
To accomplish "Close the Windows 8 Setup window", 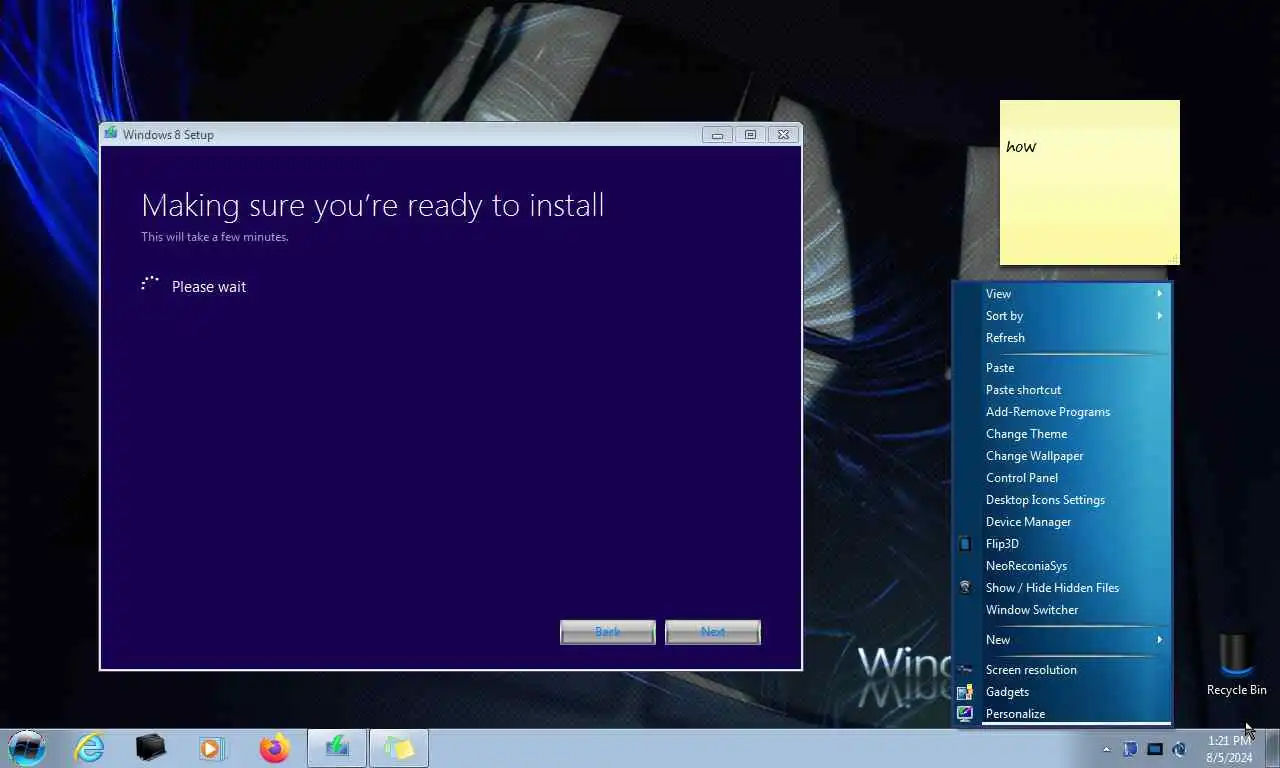I will pyautogui.click(x=783, y=135).
